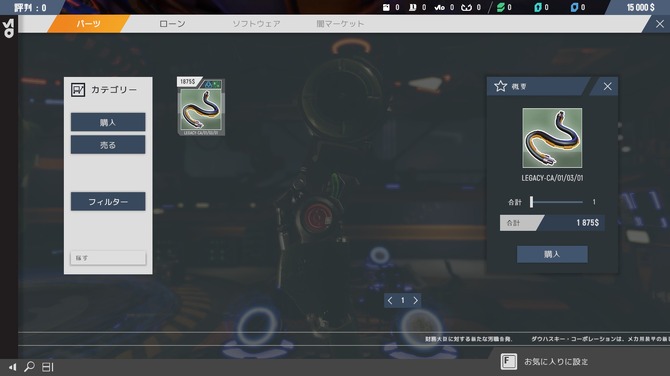Click the category icon beside カテゴリー
The height and width of the screenshot is (376, 670).
[x=78, y=90]
